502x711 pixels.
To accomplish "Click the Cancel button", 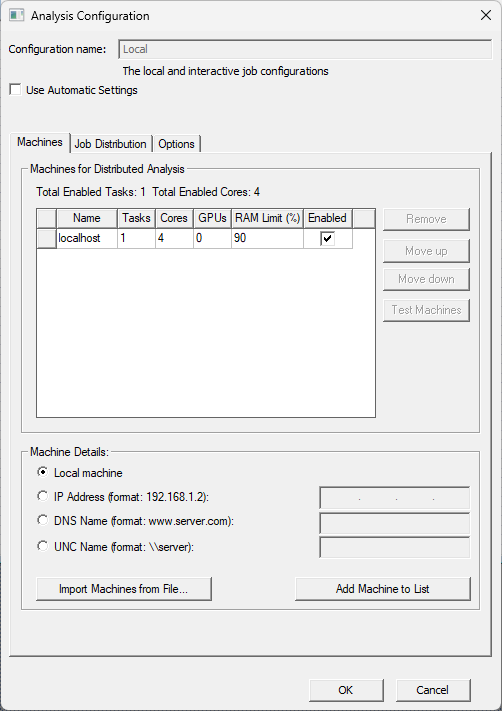I will 433,690.
